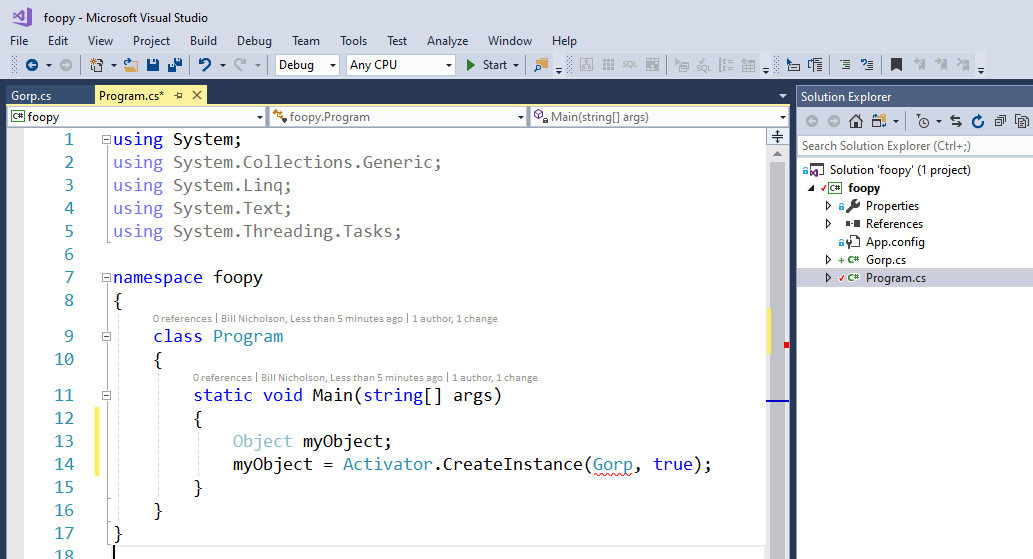Click the Comment out selected lines icon

845,65
